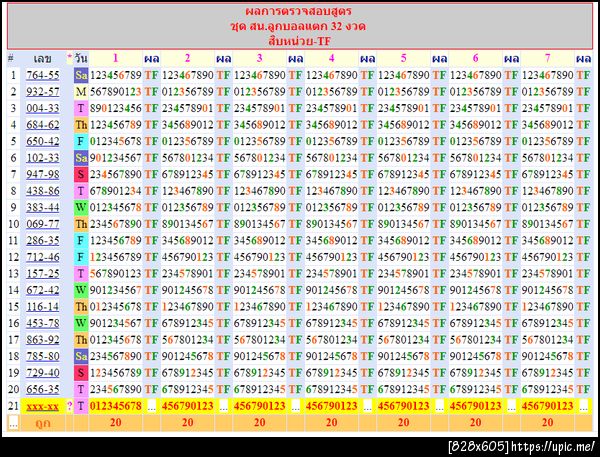600x457 pixels.
Task: Click 456790123 in row 12 column 3
Action: [x=259, y=257]
